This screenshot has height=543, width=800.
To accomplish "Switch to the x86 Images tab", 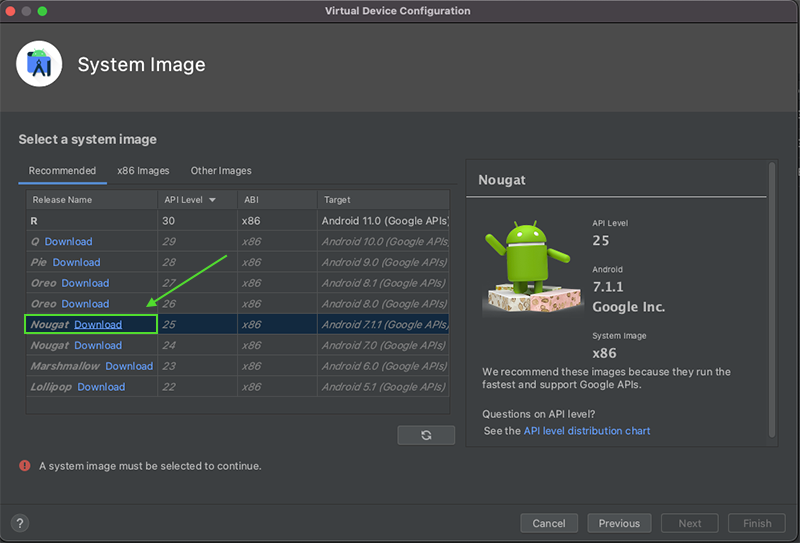I will 143,171.
